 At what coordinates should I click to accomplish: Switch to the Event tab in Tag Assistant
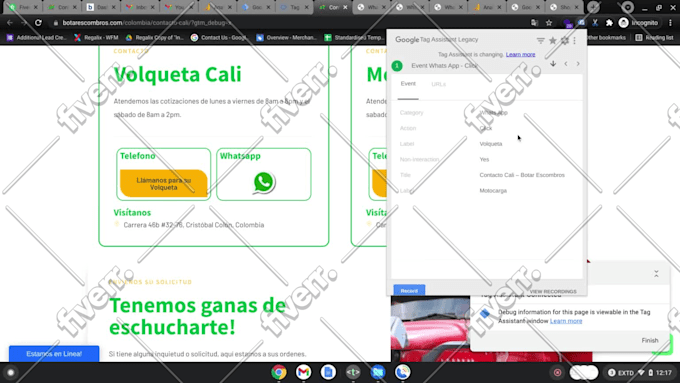coord(408,84)
